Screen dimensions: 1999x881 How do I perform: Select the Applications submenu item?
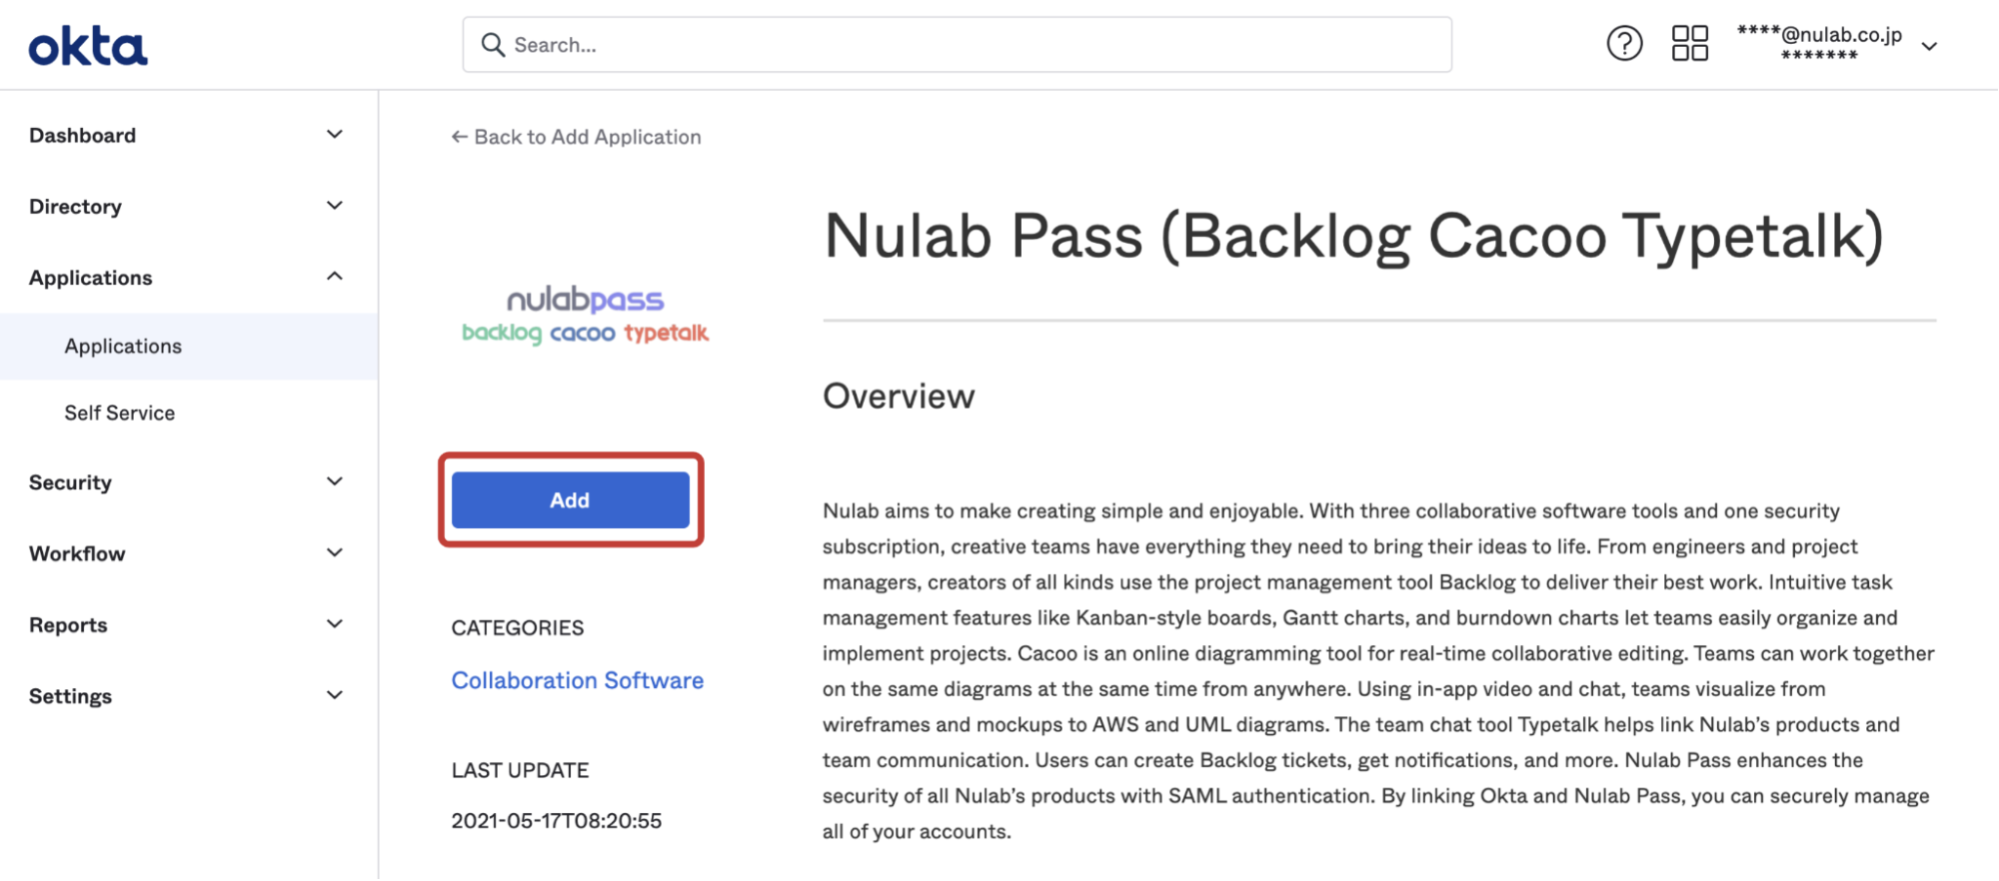point(189,346)
